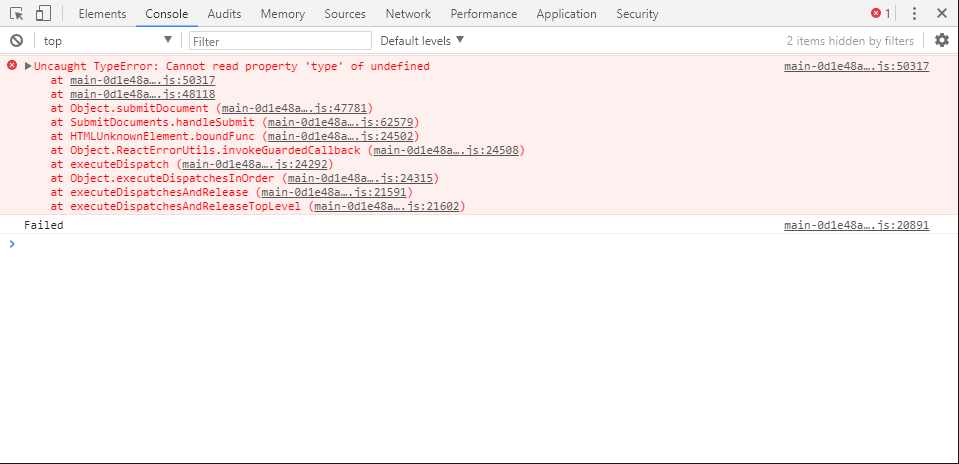Screen dimensions: 959x464
Task: Open first stack frame link js:50317
Action: tap(143, 80)
